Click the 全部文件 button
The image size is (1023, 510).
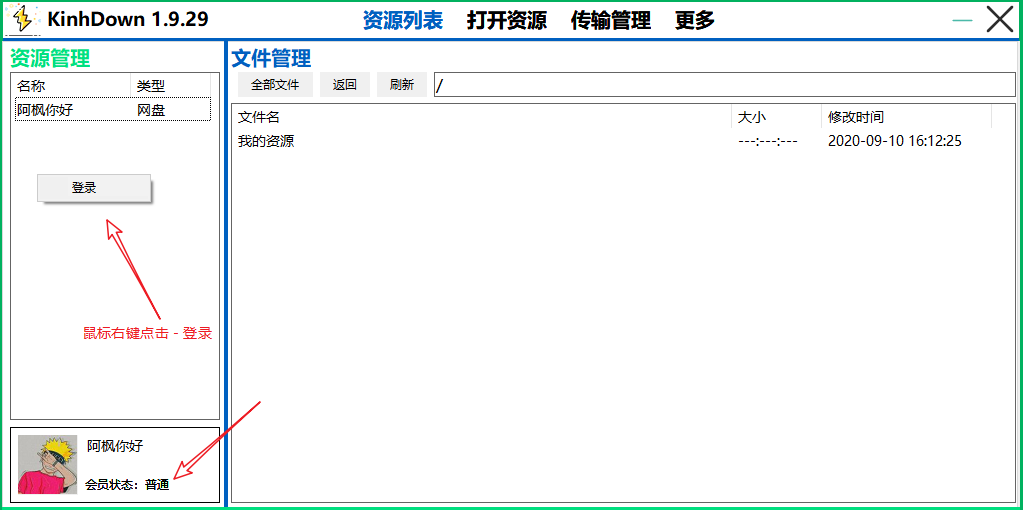(275, 85)
